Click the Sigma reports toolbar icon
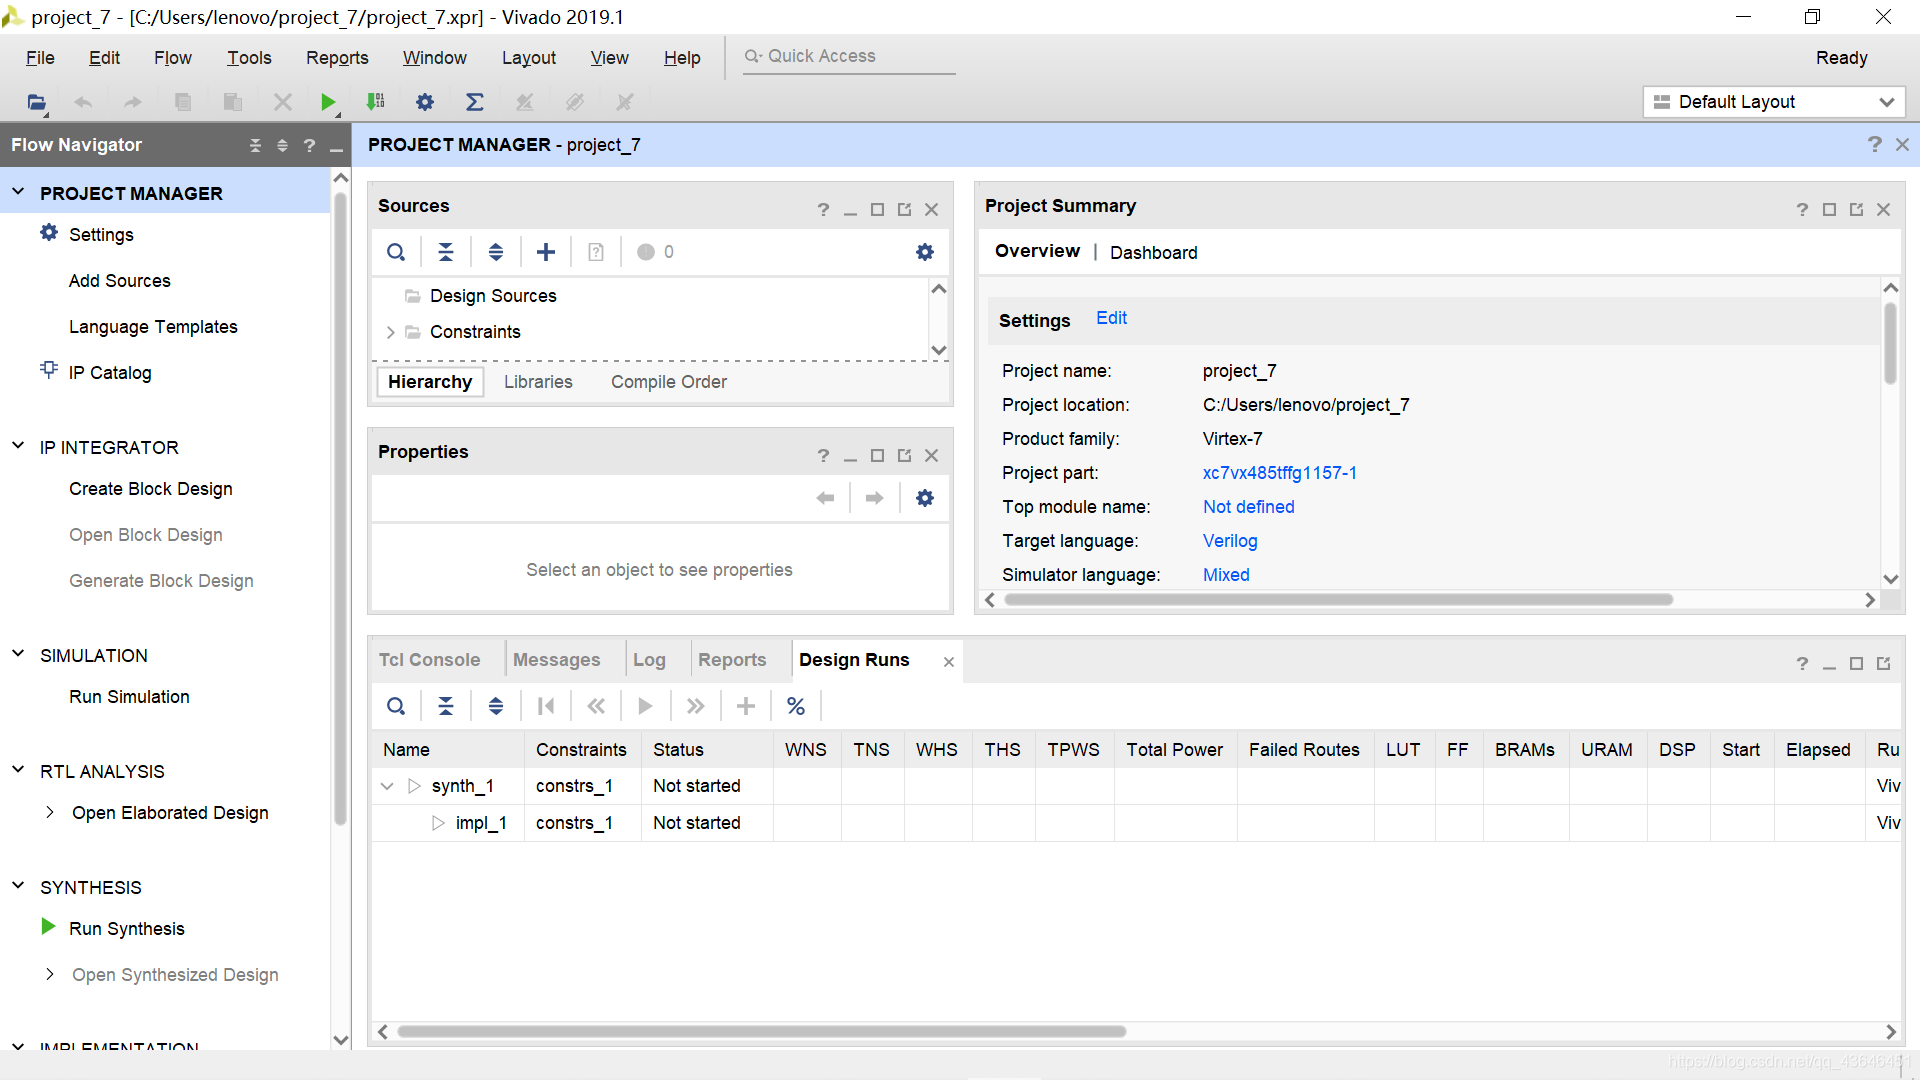Viewport: 1920px width, 1080px height. coord(475,102)
